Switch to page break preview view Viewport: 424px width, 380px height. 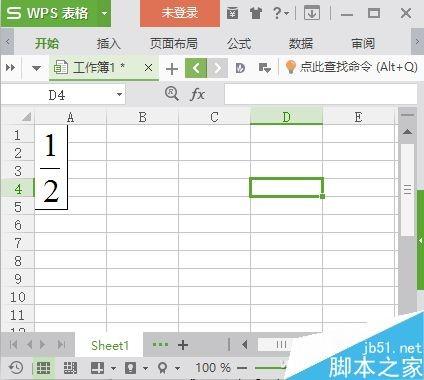pos(70,368)
